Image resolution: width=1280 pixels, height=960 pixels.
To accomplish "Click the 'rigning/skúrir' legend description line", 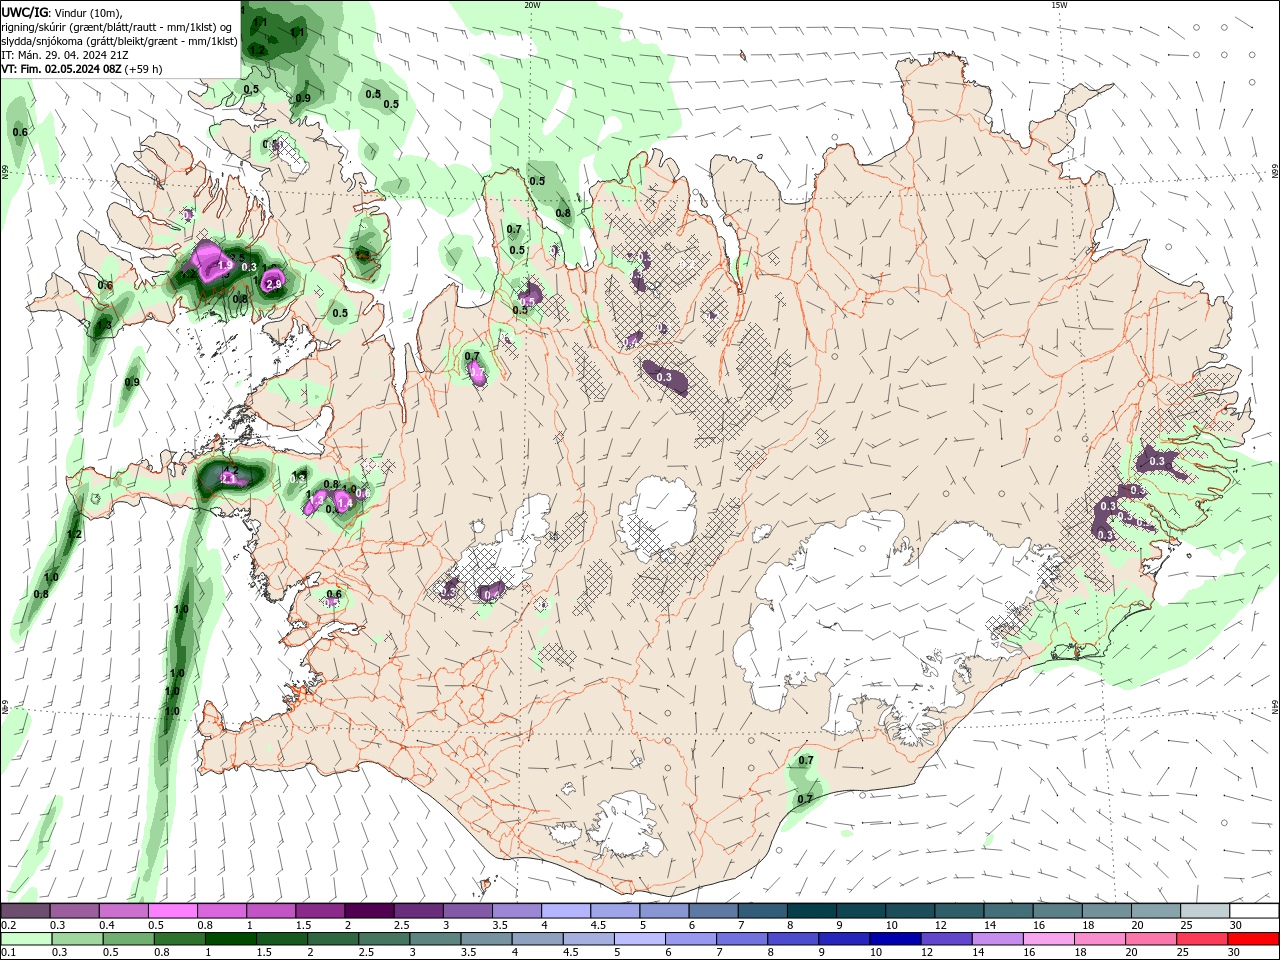I will [x=117, y=27].
